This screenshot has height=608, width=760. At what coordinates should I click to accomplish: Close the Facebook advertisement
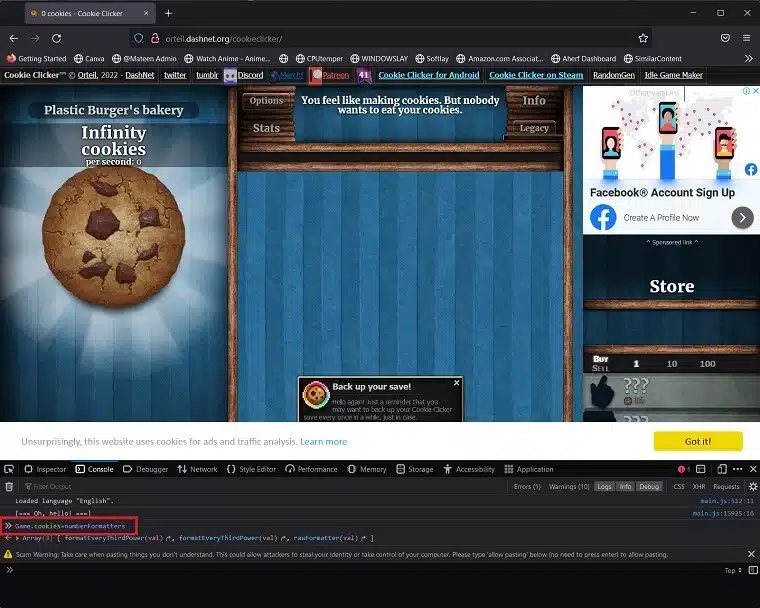755,91
